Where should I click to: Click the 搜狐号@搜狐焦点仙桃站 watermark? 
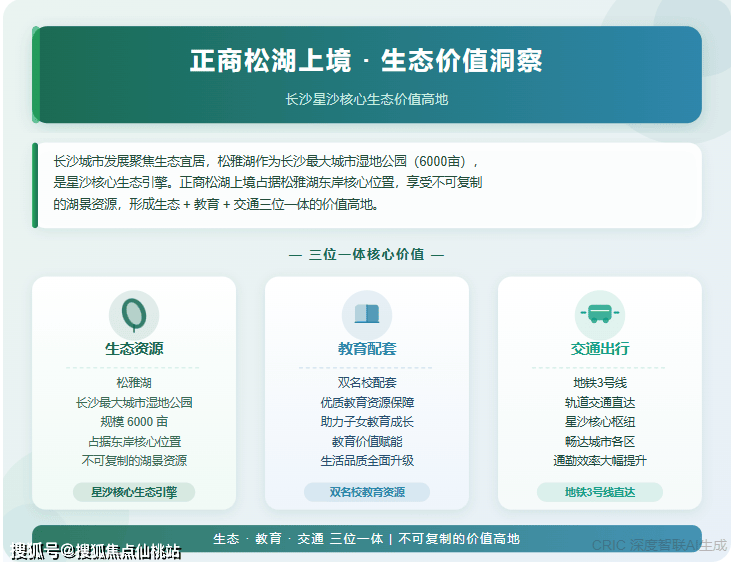(96, 551)
